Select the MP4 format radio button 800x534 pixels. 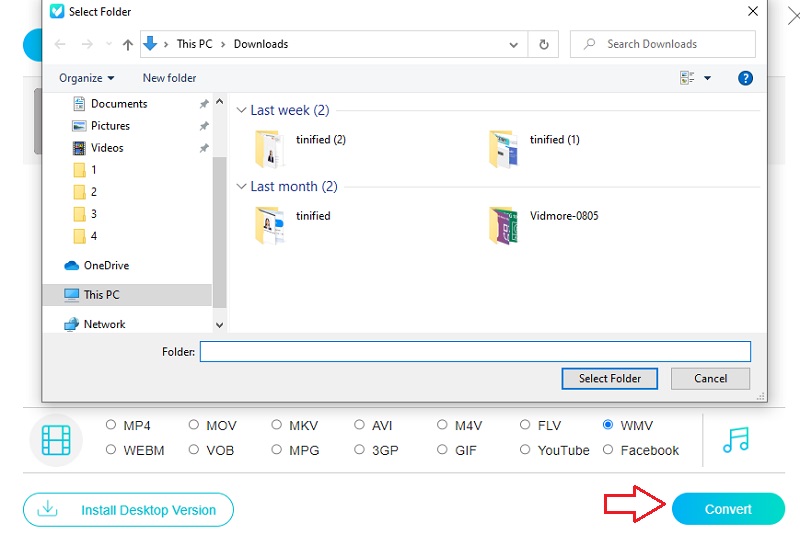point(111,425)
